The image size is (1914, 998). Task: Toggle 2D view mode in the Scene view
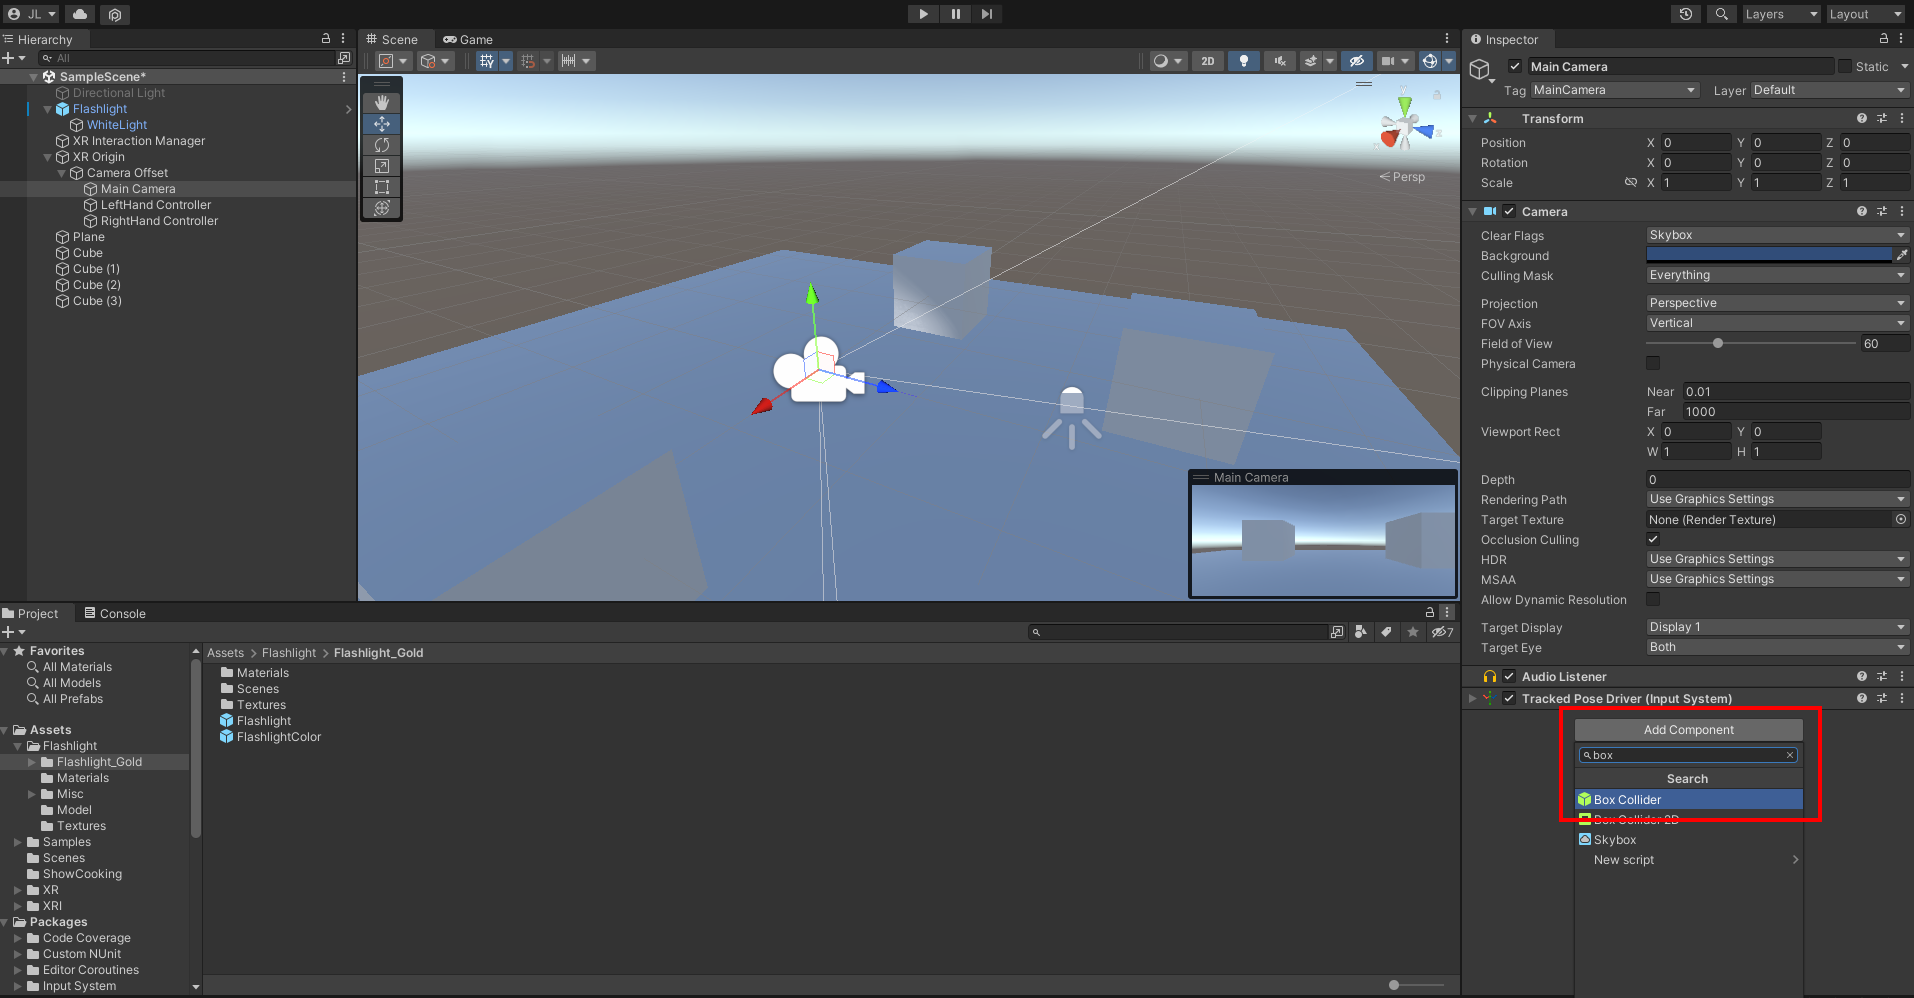tap(1207, 61)
